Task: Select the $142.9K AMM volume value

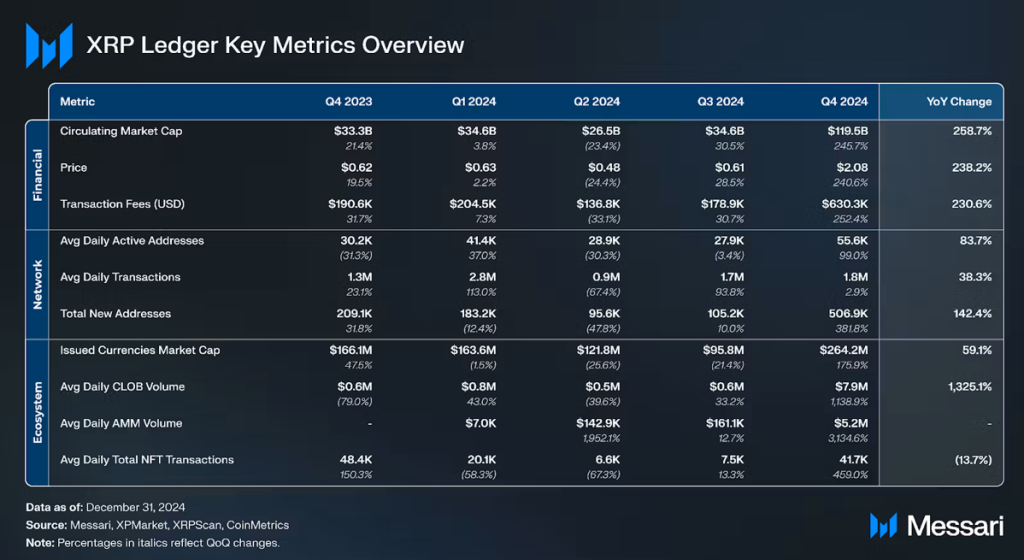Action: 598,424
